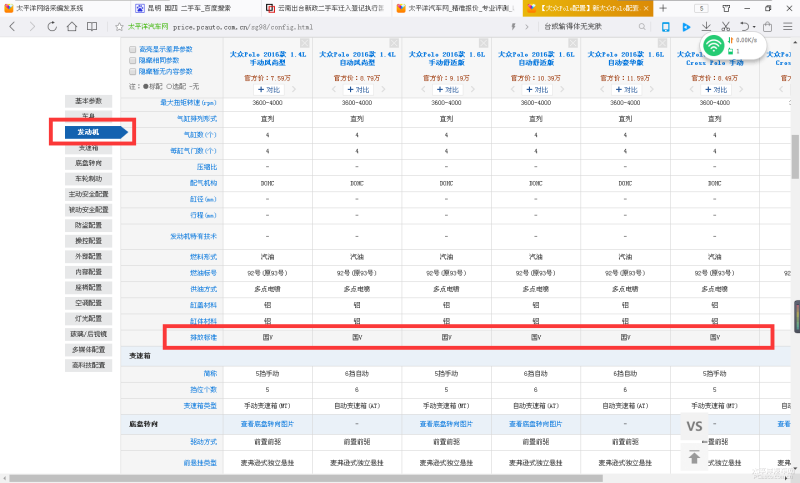Open the mobile phone icon in toolbar

click(665, 27)
